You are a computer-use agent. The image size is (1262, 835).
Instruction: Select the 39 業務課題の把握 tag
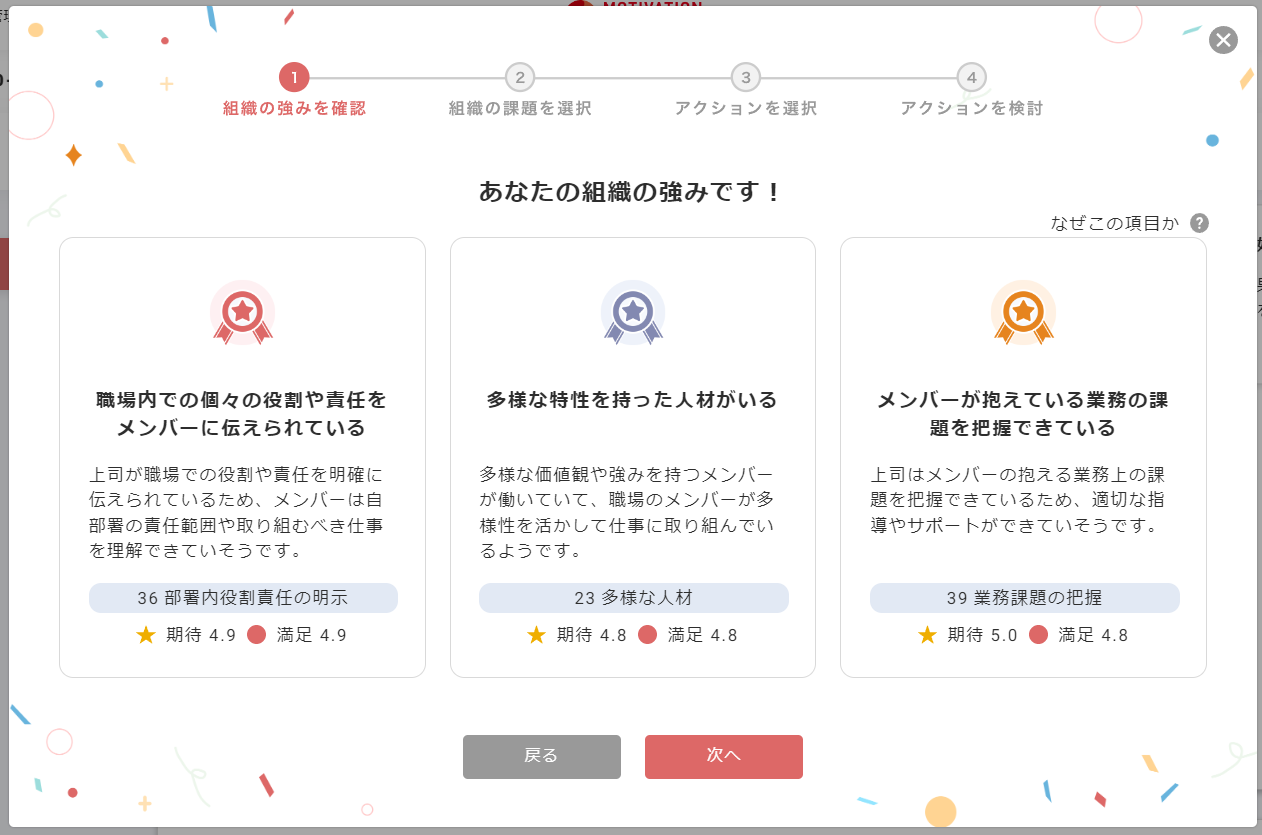point(1024,598)
